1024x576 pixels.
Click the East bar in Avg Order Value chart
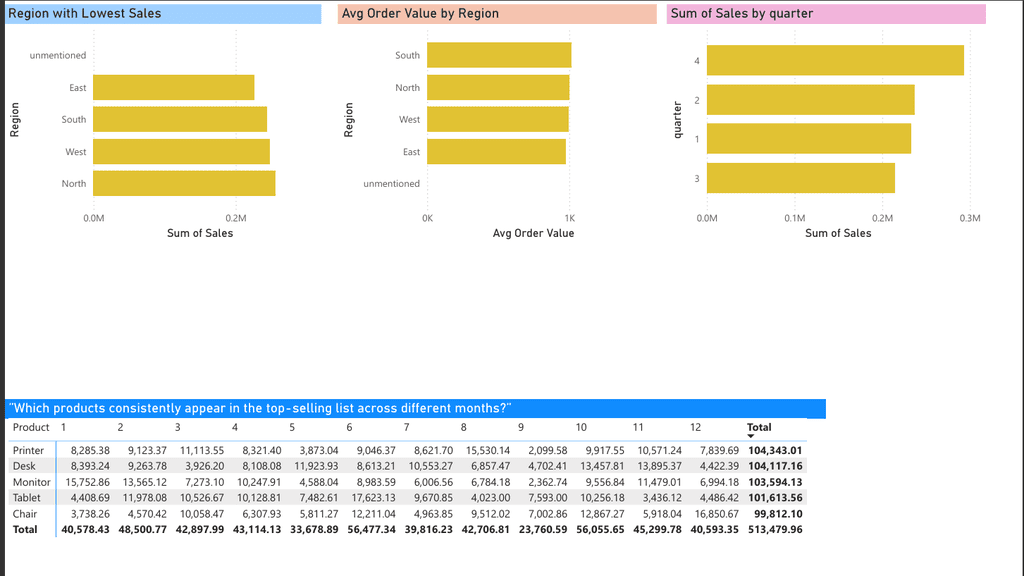(496, 152)
